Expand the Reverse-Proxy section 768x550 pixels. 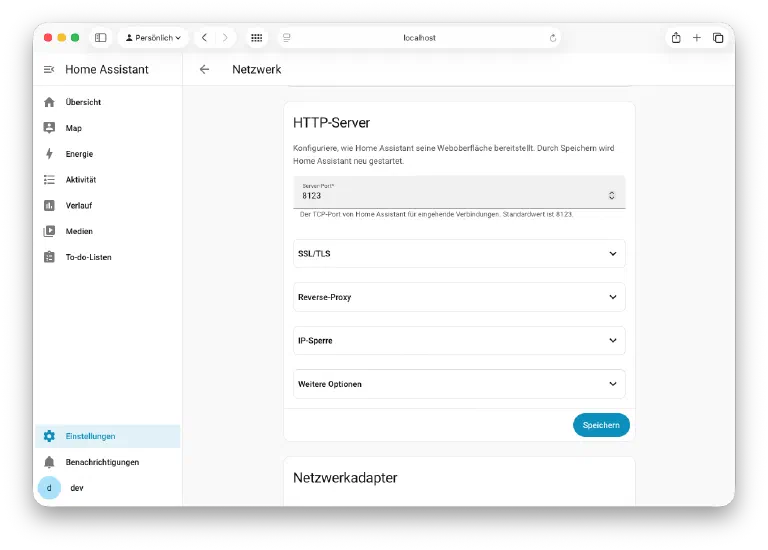tap(459, 297)
